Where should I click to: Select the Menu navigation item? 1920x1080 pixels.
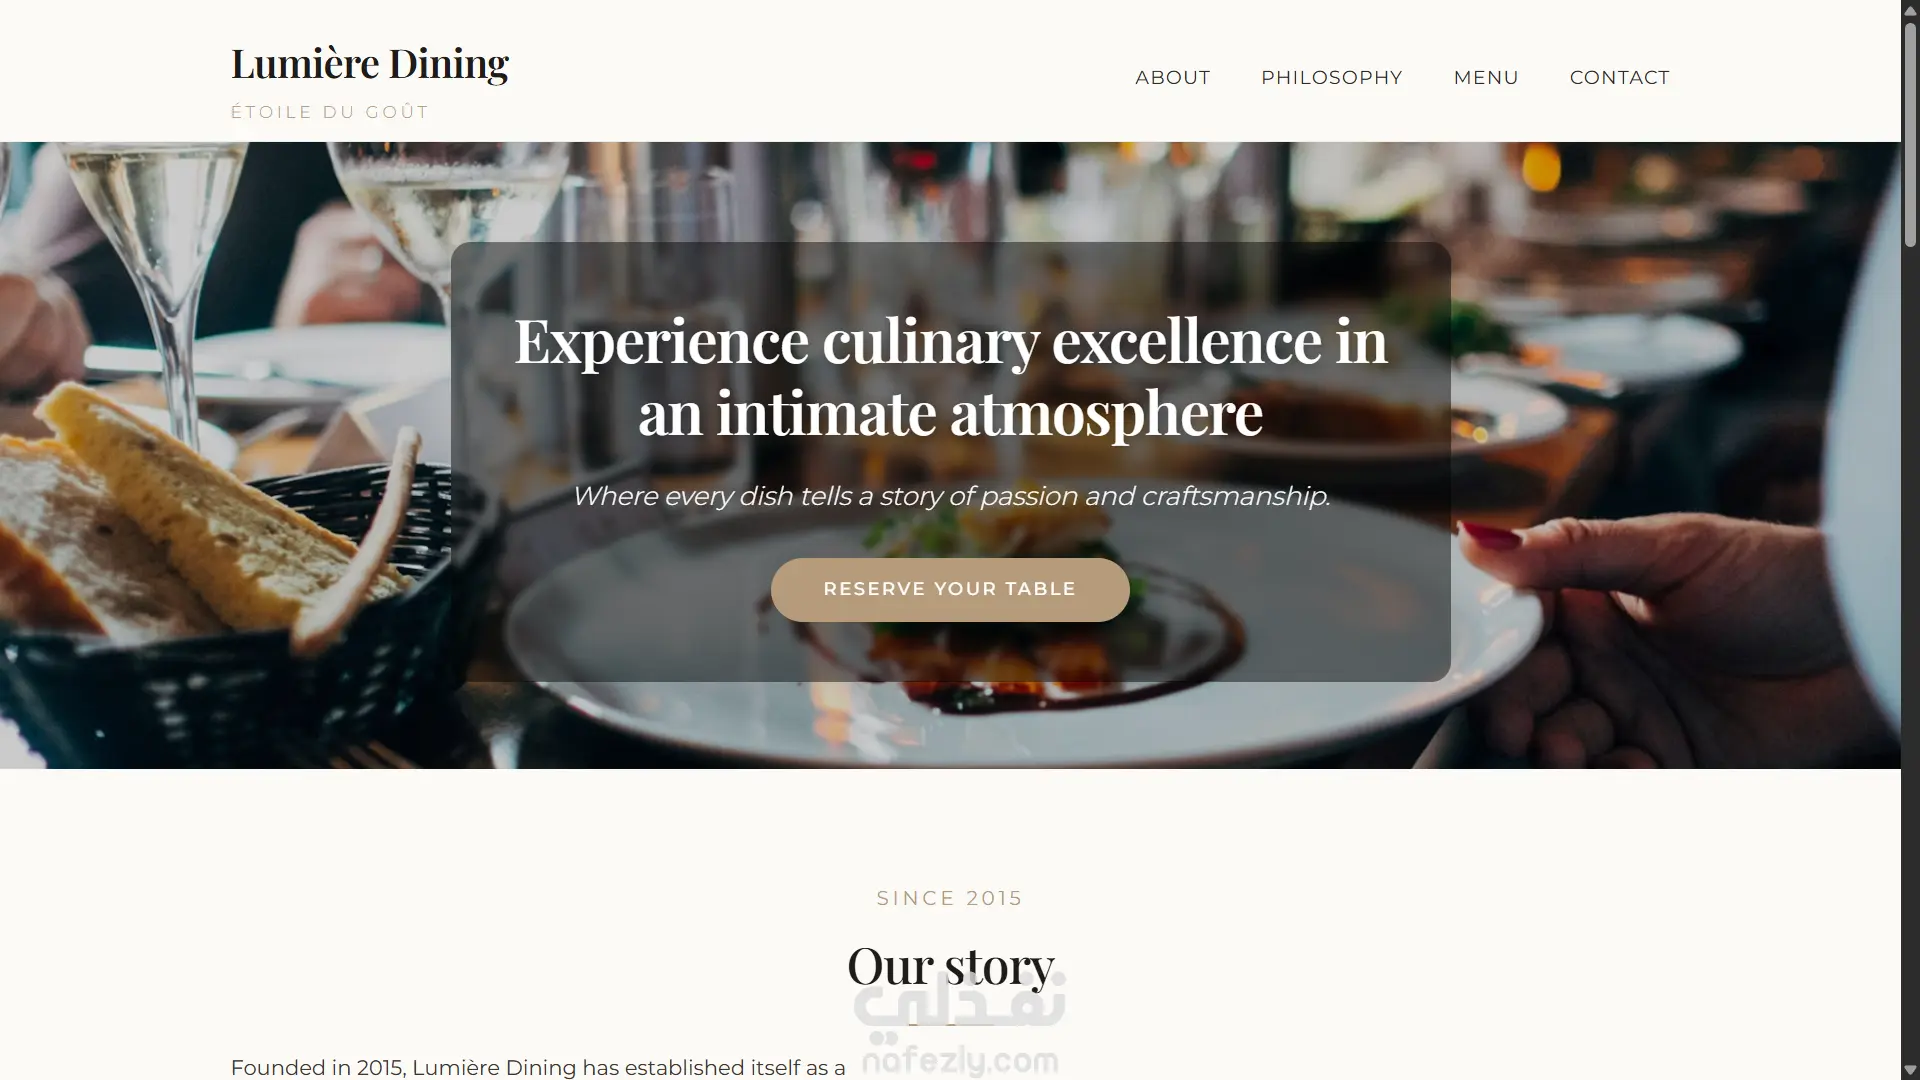point(1485,78)
